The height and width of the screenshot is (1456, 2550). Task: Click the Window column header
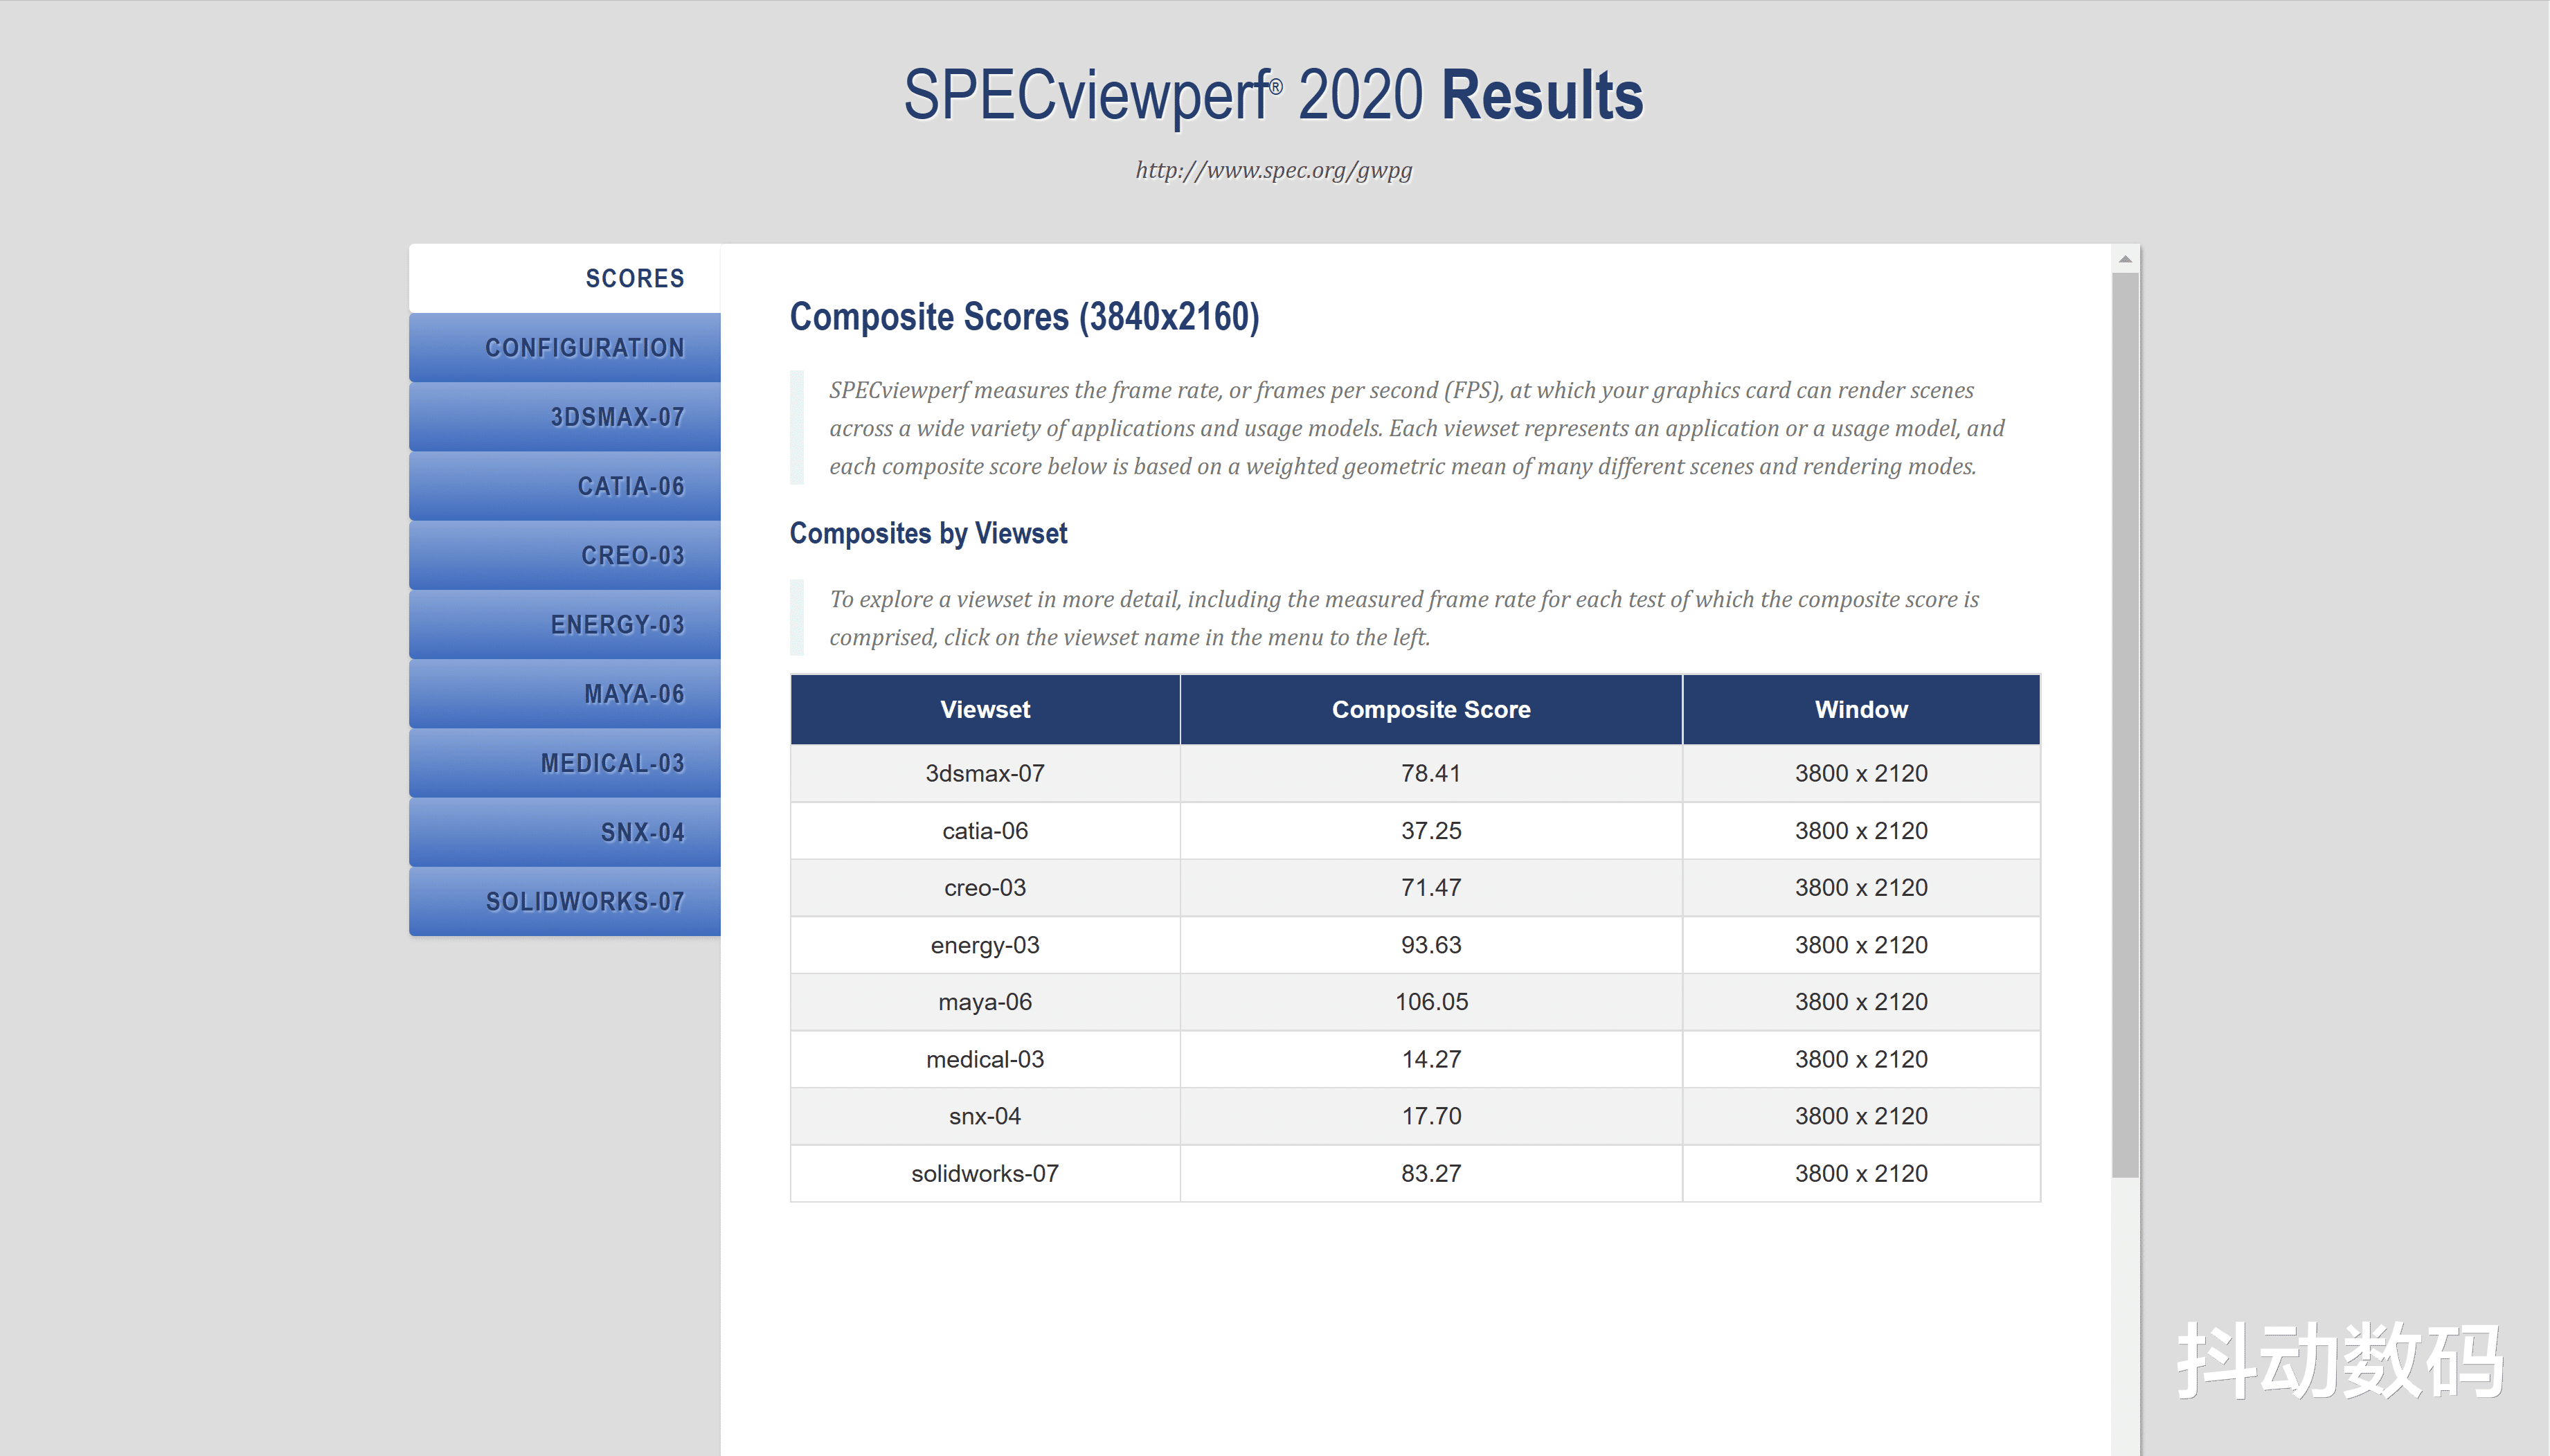tap(1861, 709)
